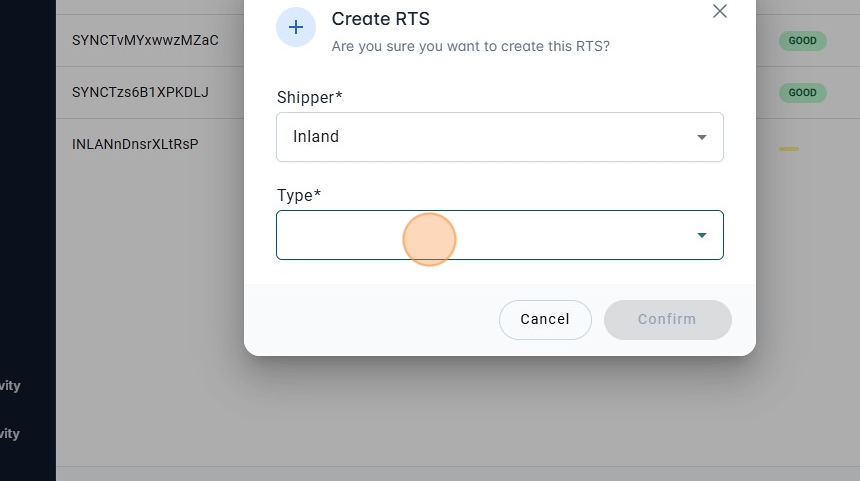Viewport: 860px width, 481px height.
Task: Select the SYNCTvMYxwwzMZaC row
Action: coord(145,41)
